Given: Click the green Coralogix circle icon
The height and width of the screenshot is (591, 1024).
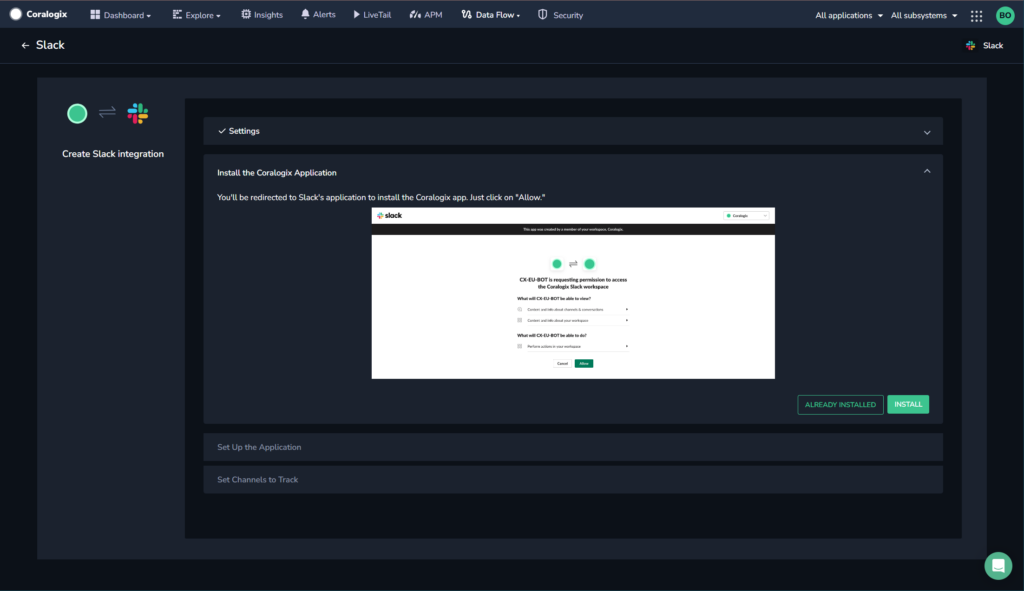Looking at the screenshot, I should (x=77, y=114).
